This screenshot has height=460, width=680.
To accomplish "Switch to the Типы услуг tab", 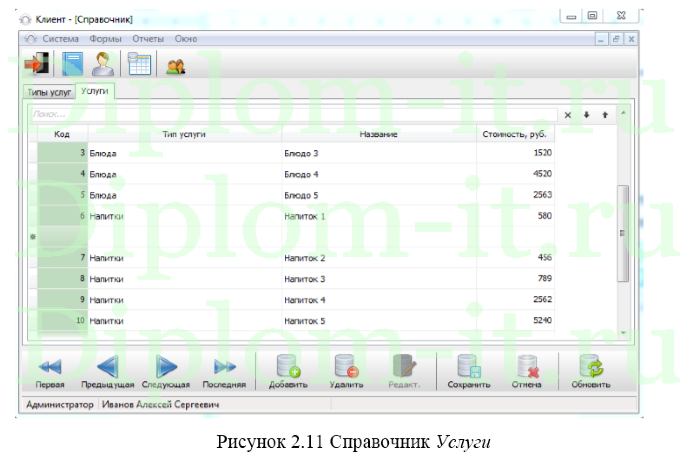I will pyautogui.click(x=49, y=92).
